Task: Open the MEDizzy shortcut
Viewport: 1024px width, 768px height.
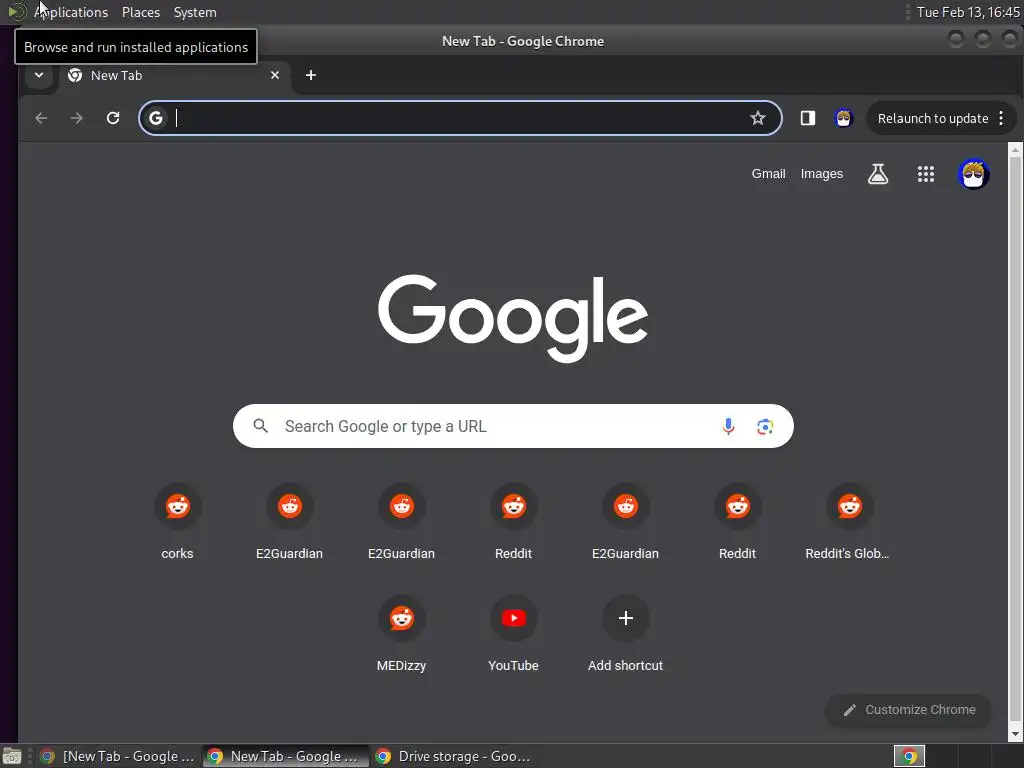Action: coord(402,633)
